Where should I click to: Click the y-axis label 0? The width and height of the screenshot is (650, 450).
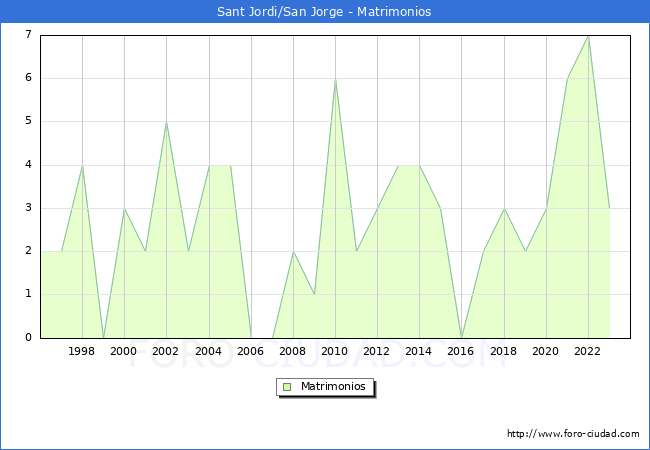point(28,338)
